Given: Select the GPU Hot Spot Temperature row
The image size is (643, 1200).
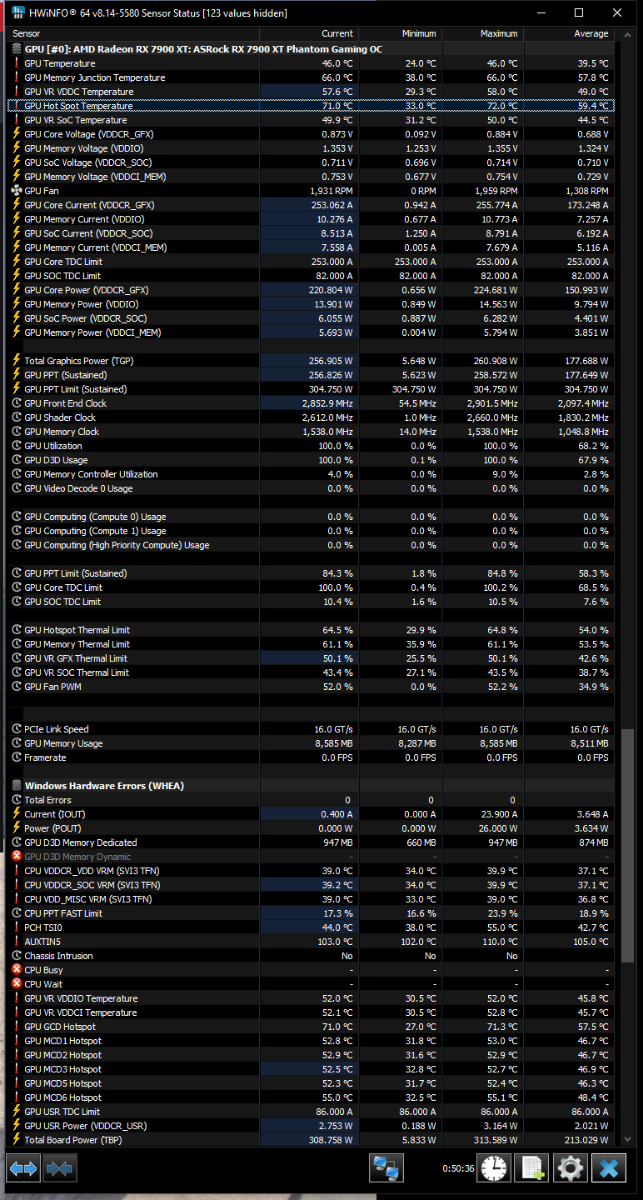Looking at the screenshot, I should (x=313, y=105).
